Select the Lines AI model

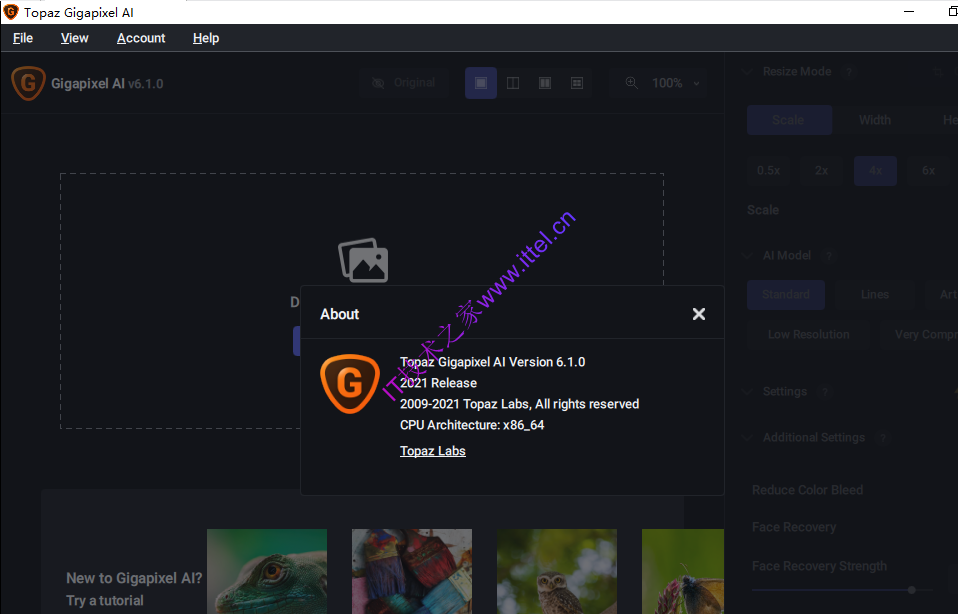pyautogui.click(x=875, y=294)
